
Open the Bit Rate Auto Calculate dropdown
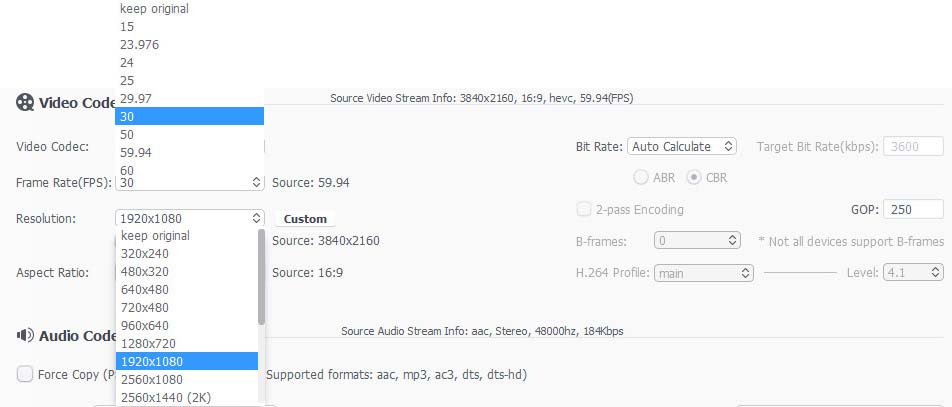point(683,147)
